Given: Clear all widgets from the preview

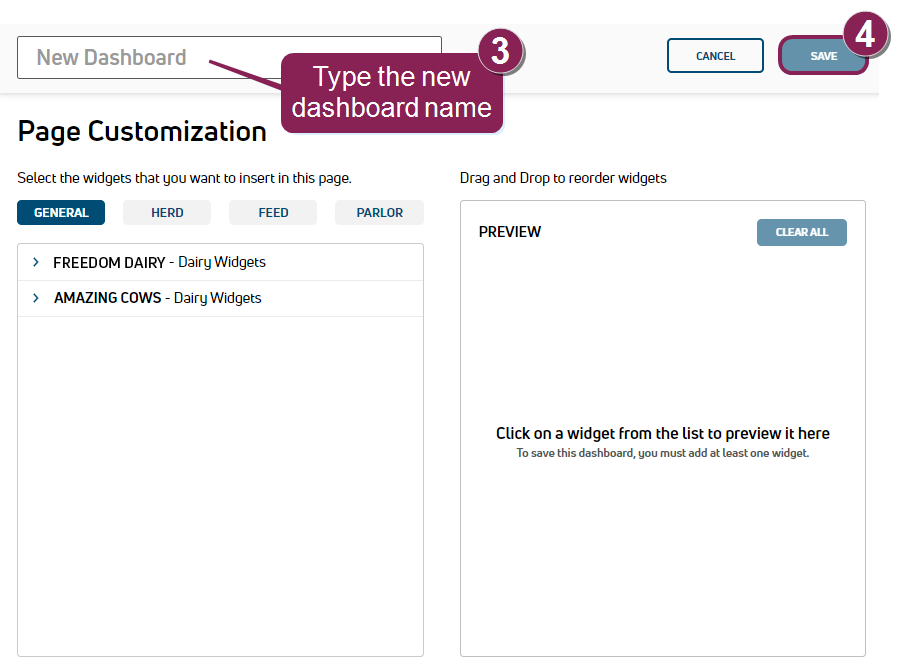Looking at the screenshot, I should 801,232.
